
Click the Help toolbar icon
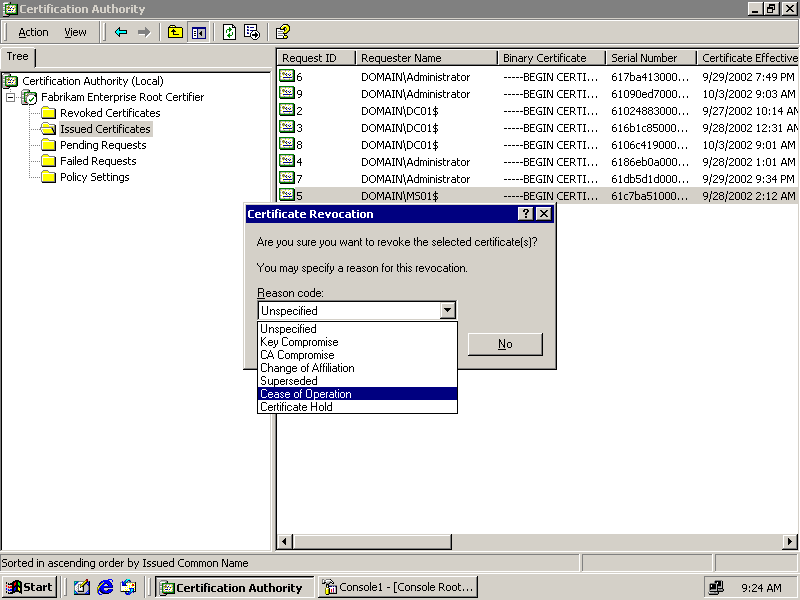click(283, 32)
